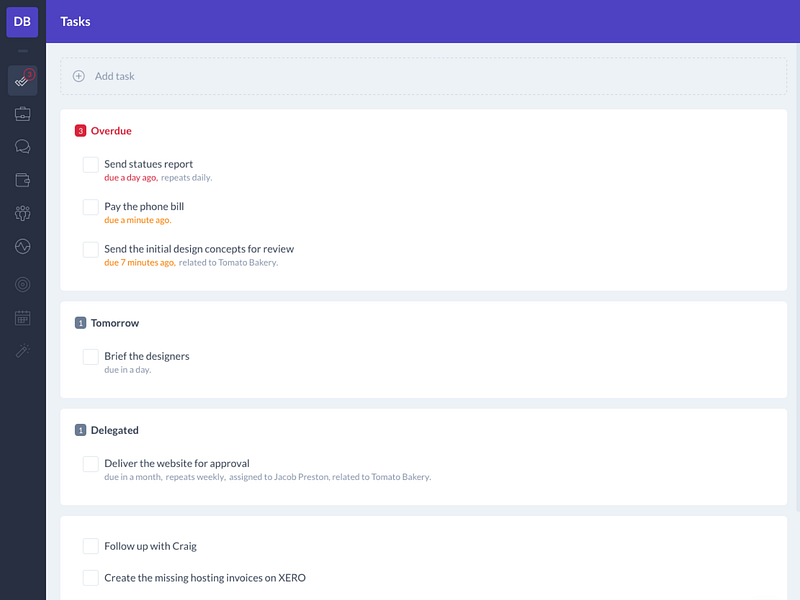The image size is (800, 600).
Task: Open the tasks checkmark icon in sidebar
Action: click(22, 81)
